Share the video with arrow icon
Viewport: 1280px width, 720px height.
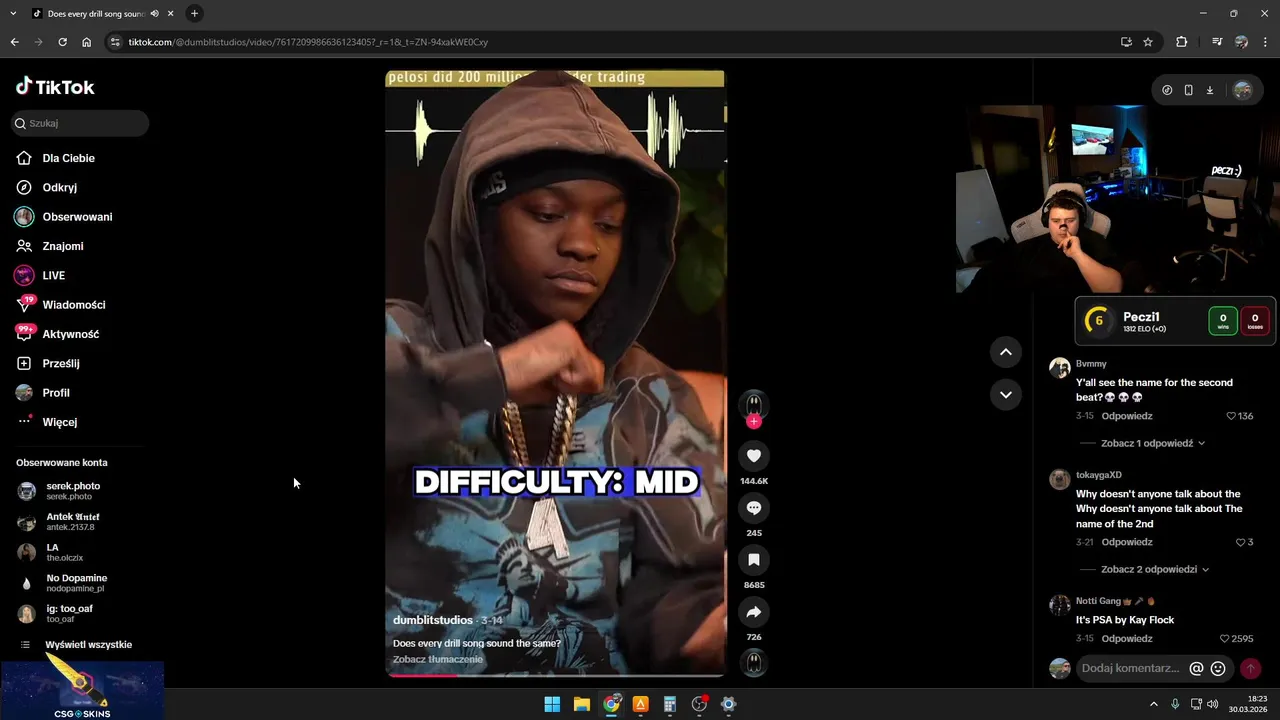point(754,612)
